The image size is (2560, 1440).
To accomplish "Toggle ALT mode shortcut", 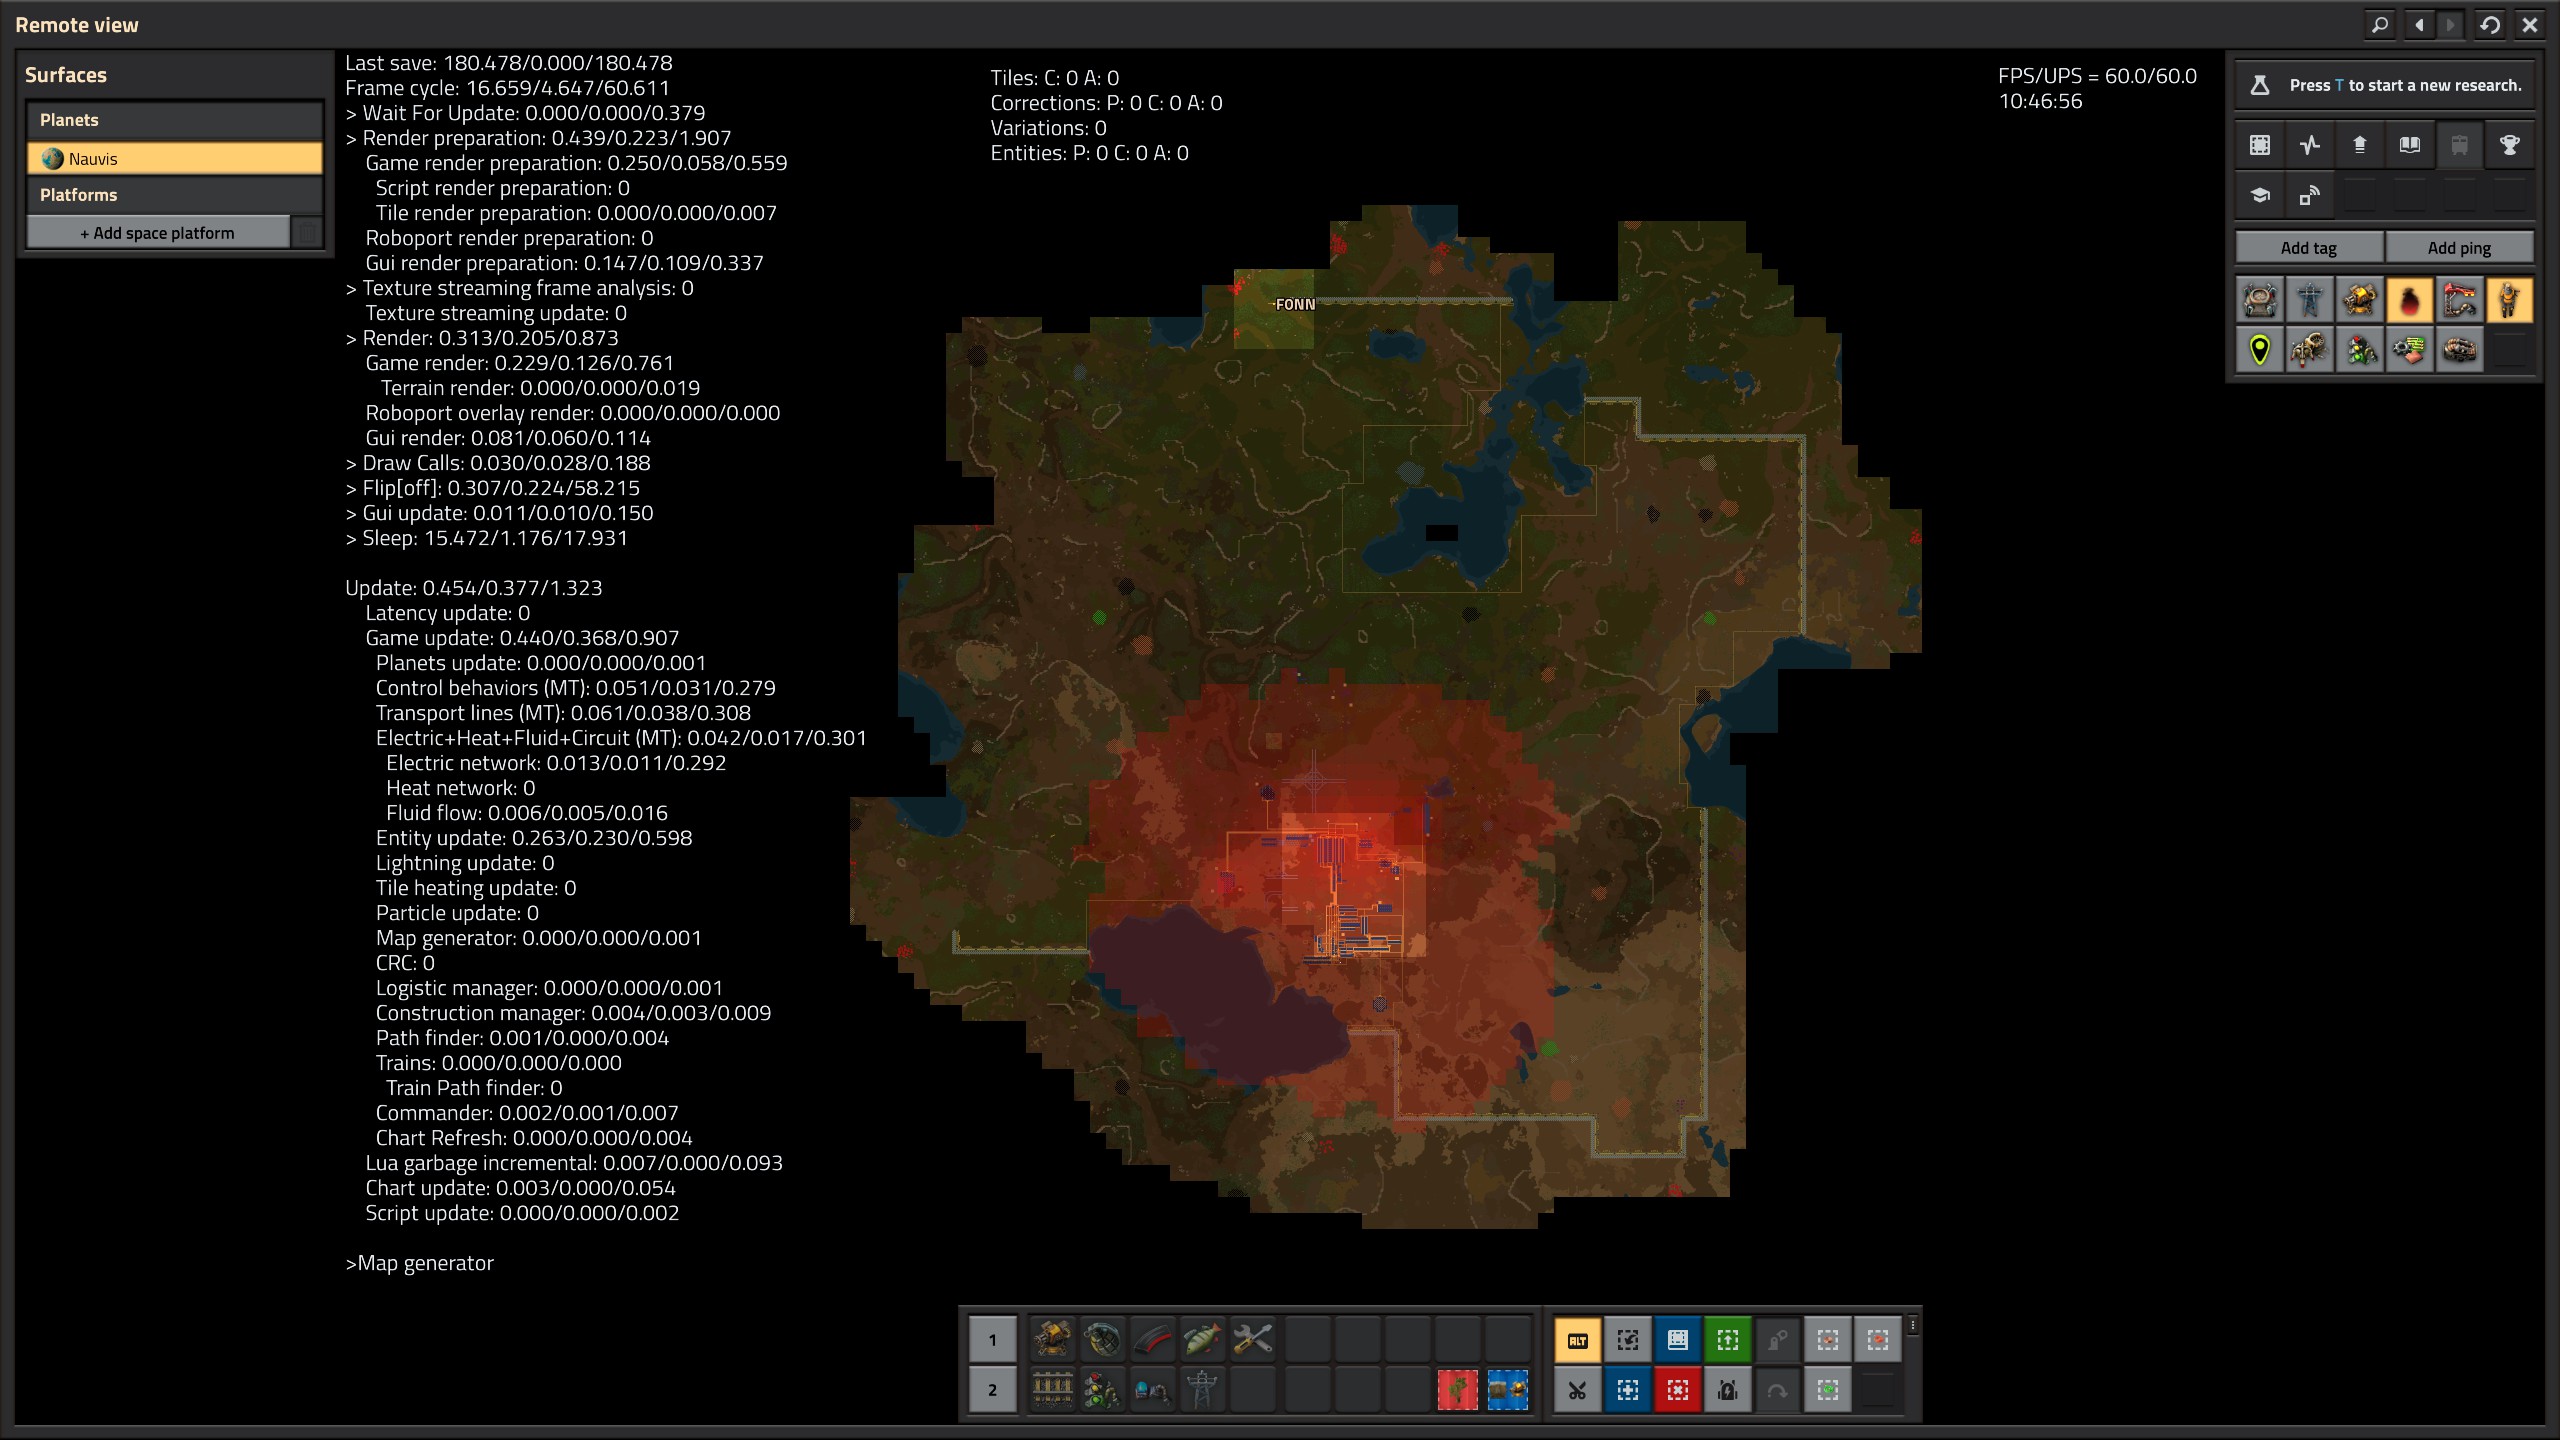I will (1578, 1340).
